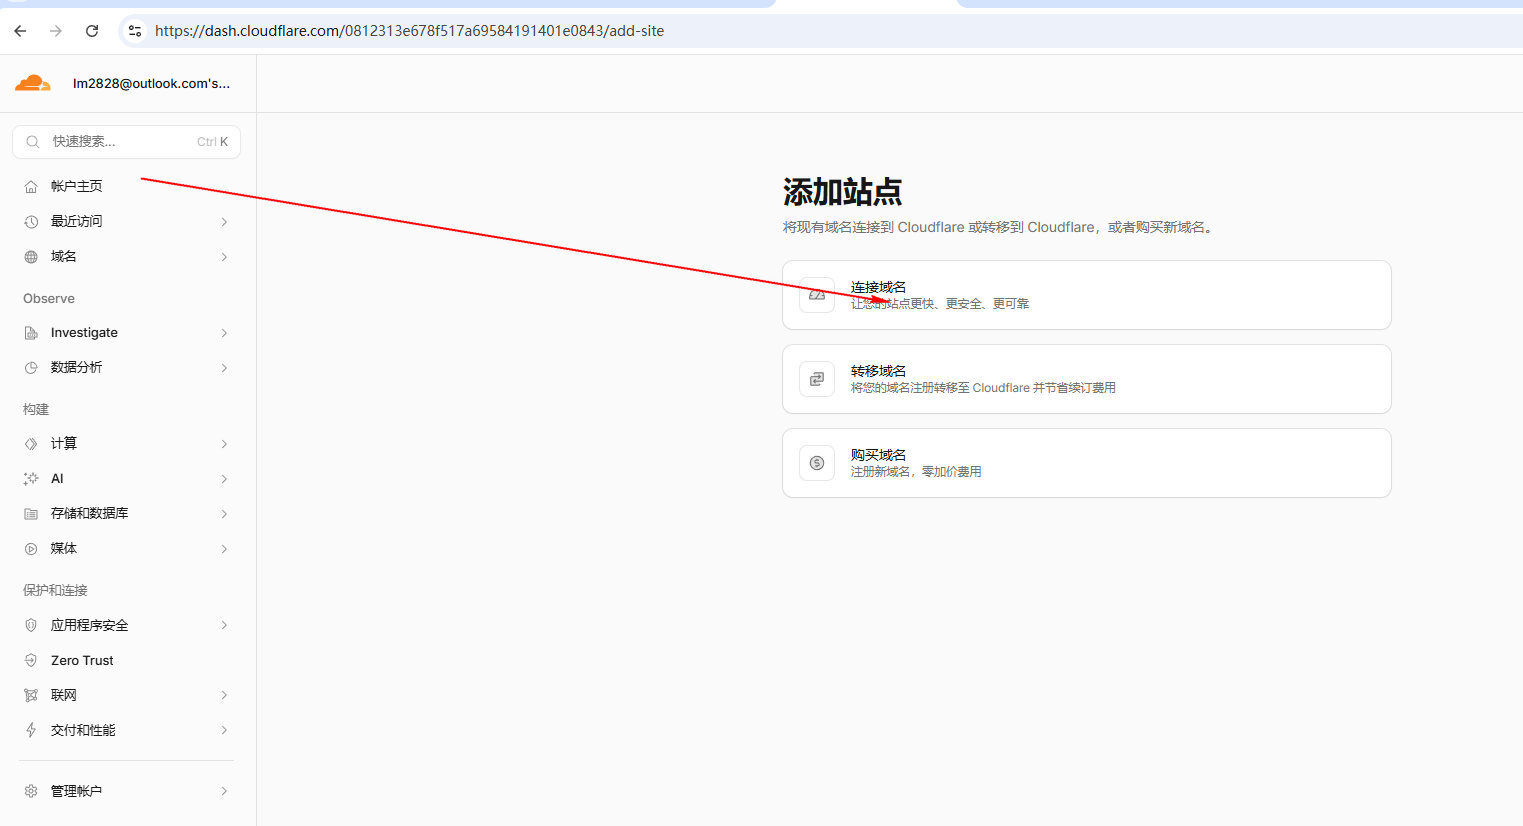Select 媒体 in the sidebar
Viewport: 1523px width, 826px height.
click(x=126, y=548)
